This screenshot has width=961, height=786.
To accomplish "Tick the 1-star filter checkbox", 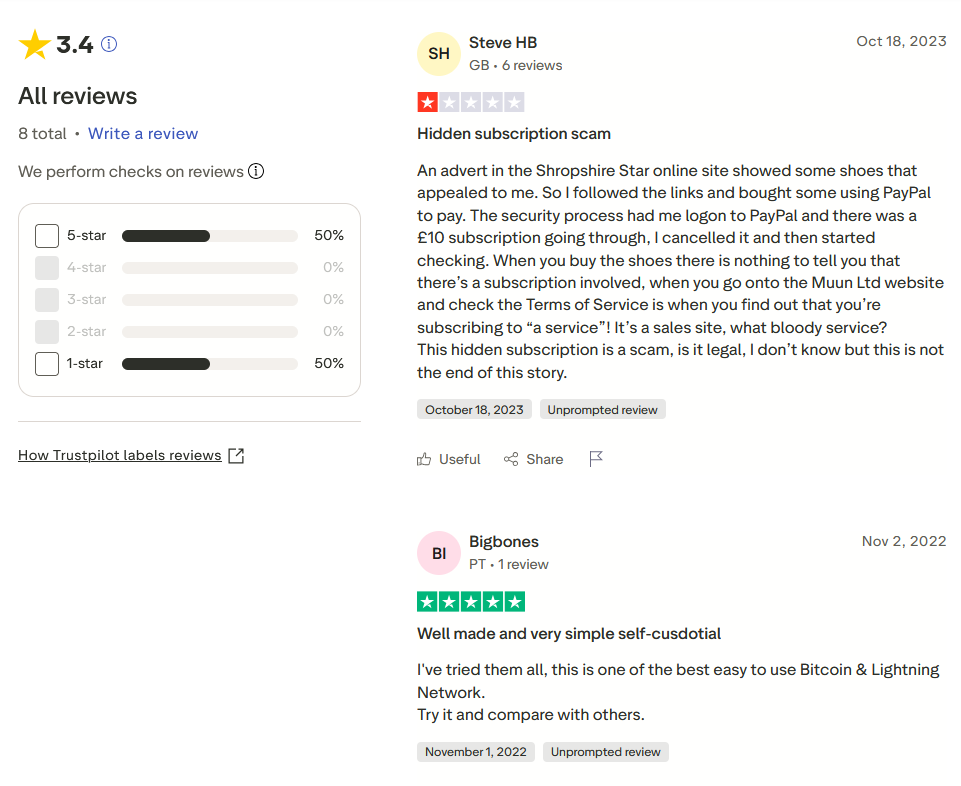I will [47, 364].
